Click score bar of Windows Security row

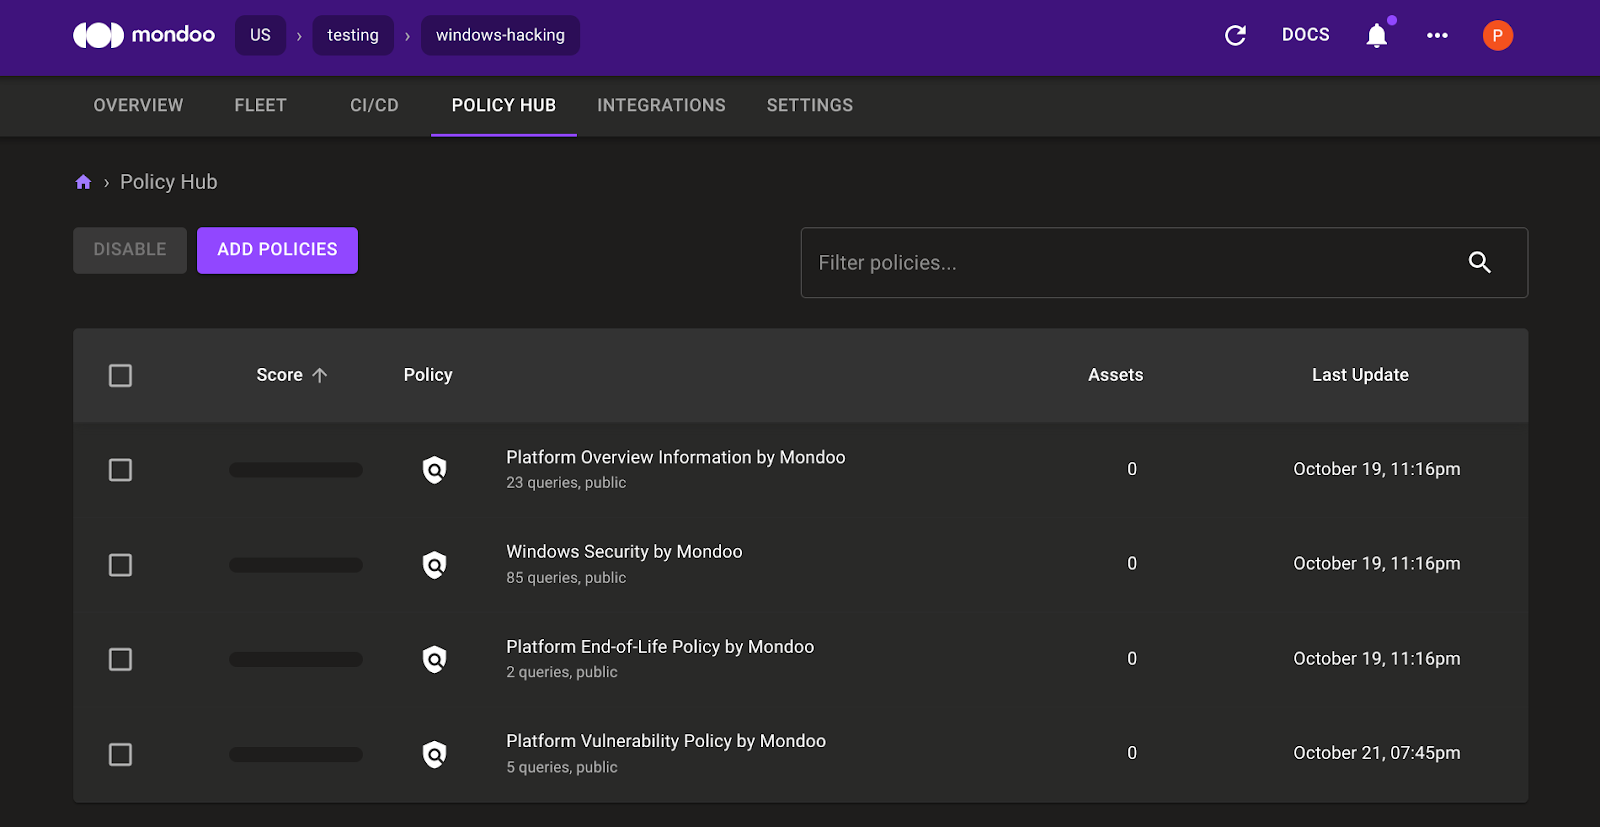pyautogui.click(x=296, y=565)
